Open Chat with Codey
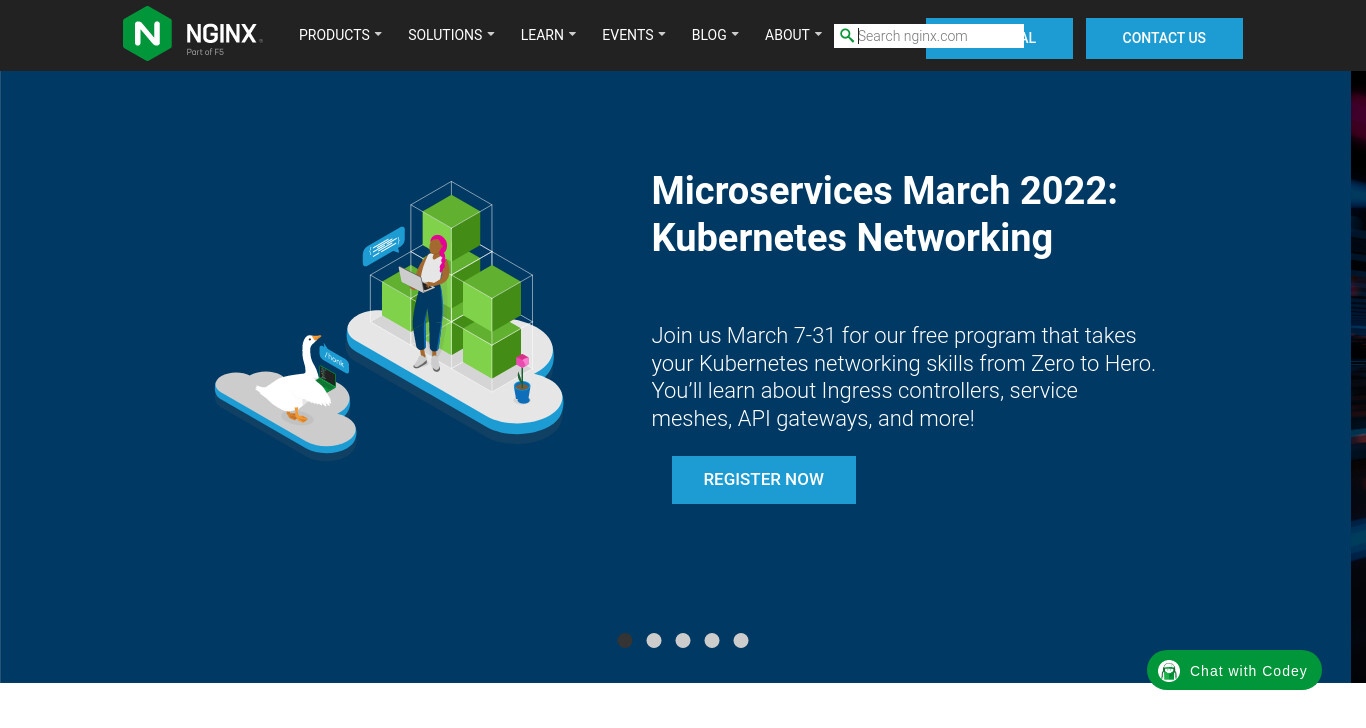This screenshot has height=728, width=1366. (x=1234, y=670)
